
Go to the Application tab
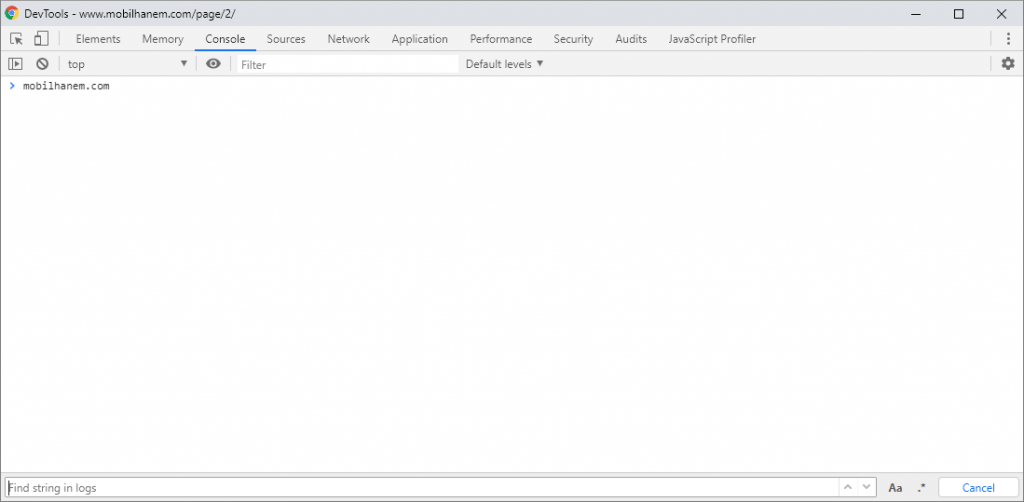pyautogui.click(x=420, y=39)
